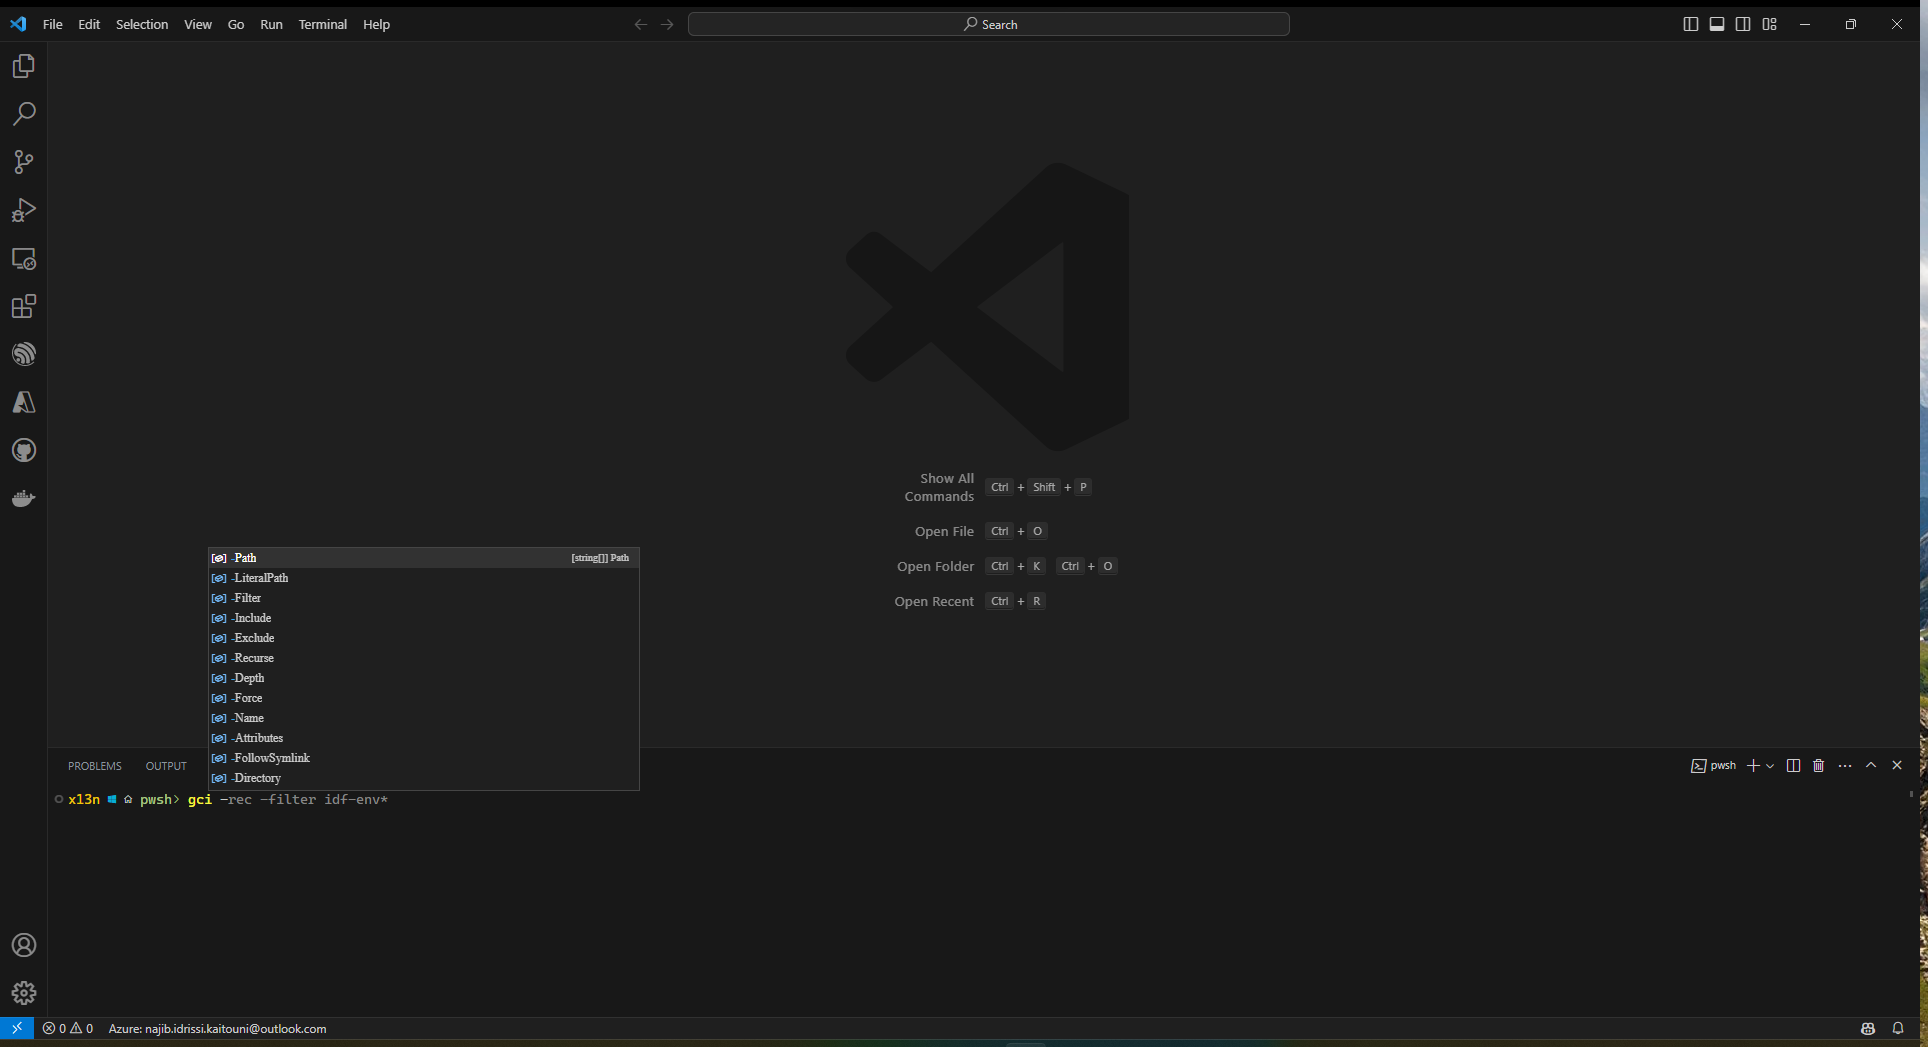Split the terminal
The width and height of the screenshot is (1928, 1047).
[1793, 766]
